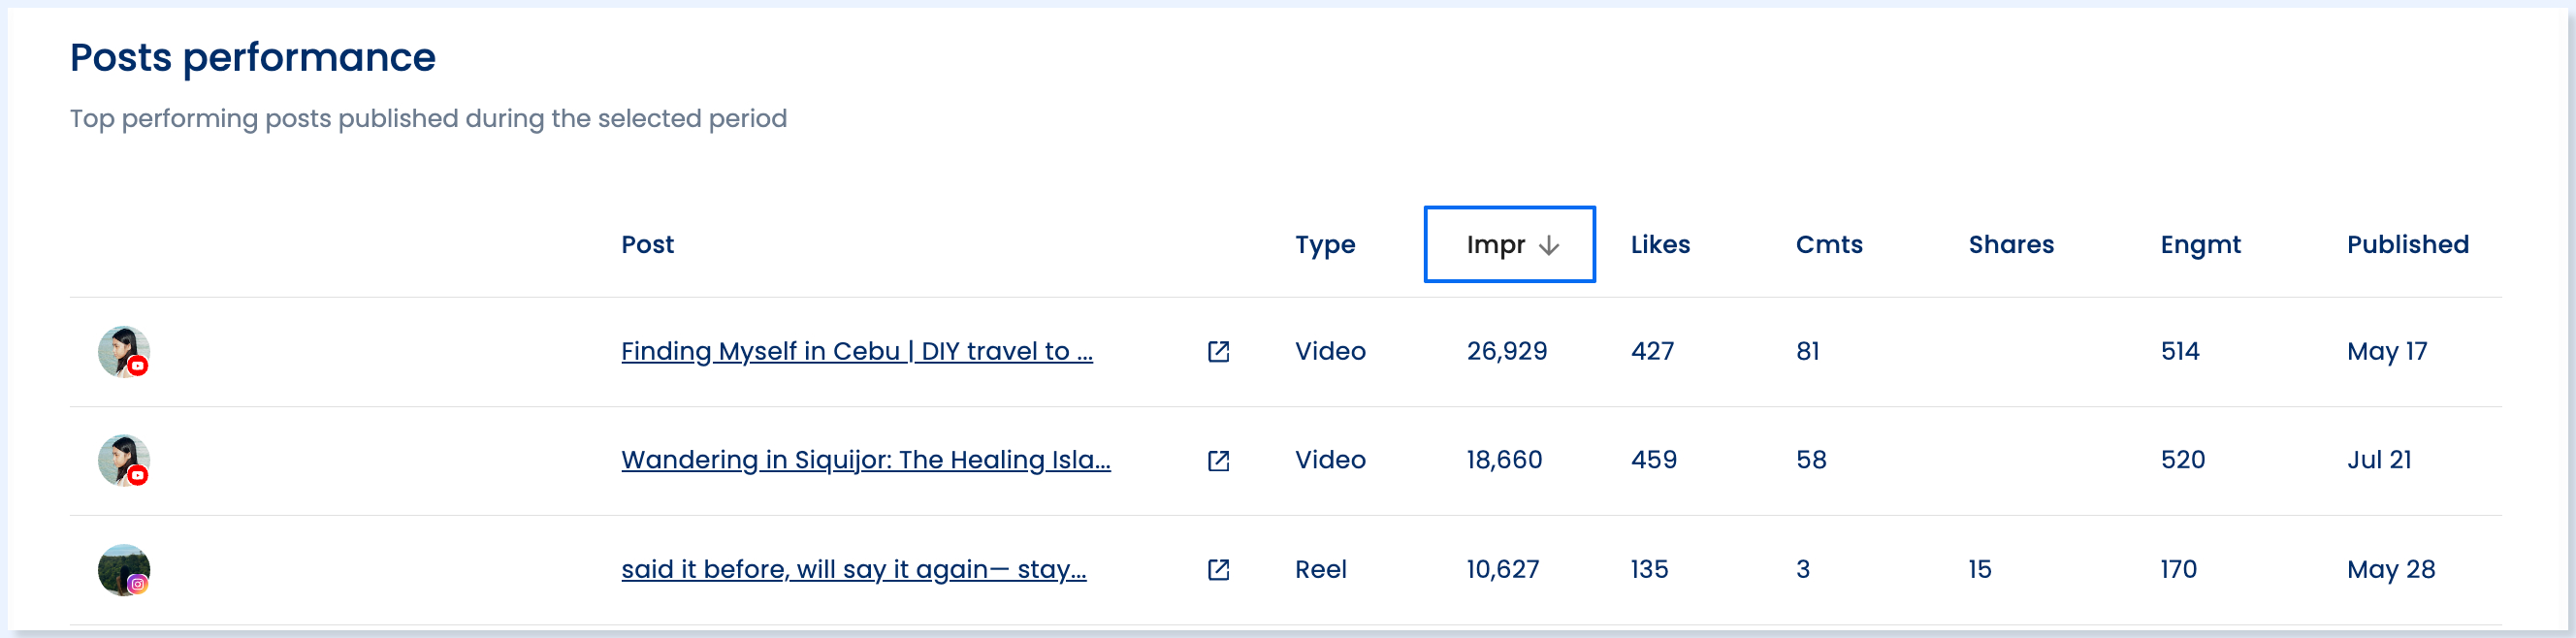2576x638 pixels.
Task: Click YouTube avatar of Cebu post row
Action: tap(124, 352)
